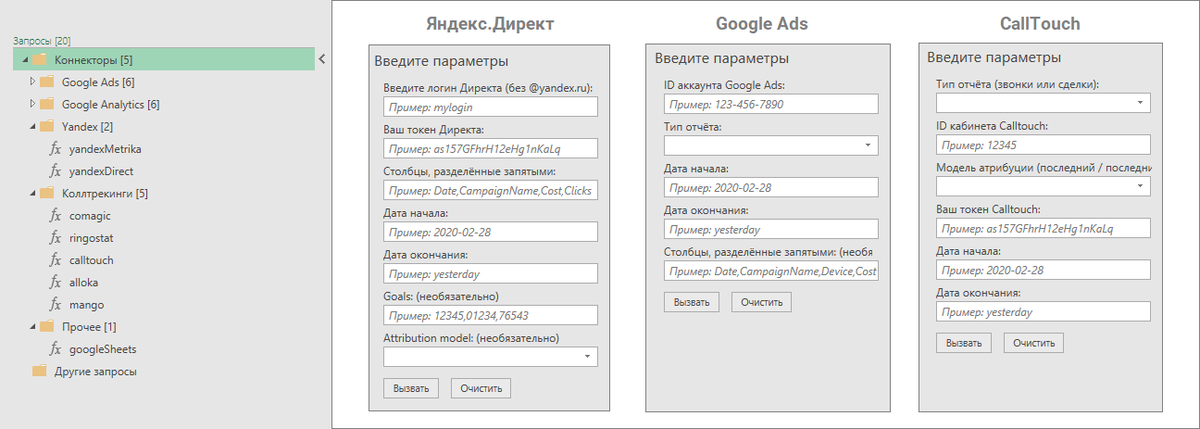Focus the ID аккаунта Google Ads field
The image size is (1200, 429).
pyautogui.click(x=771, y=104)
